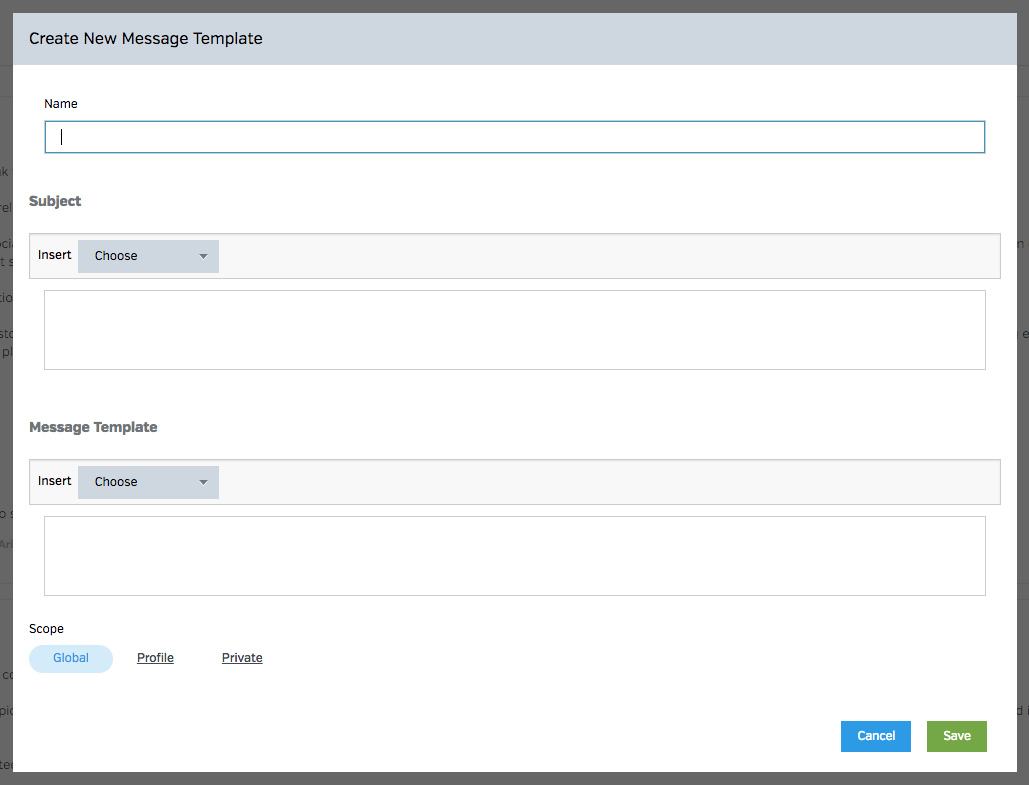The image size is (1029, 785).
Task: Click the Name input field
Action: click(x=514, y=137)
